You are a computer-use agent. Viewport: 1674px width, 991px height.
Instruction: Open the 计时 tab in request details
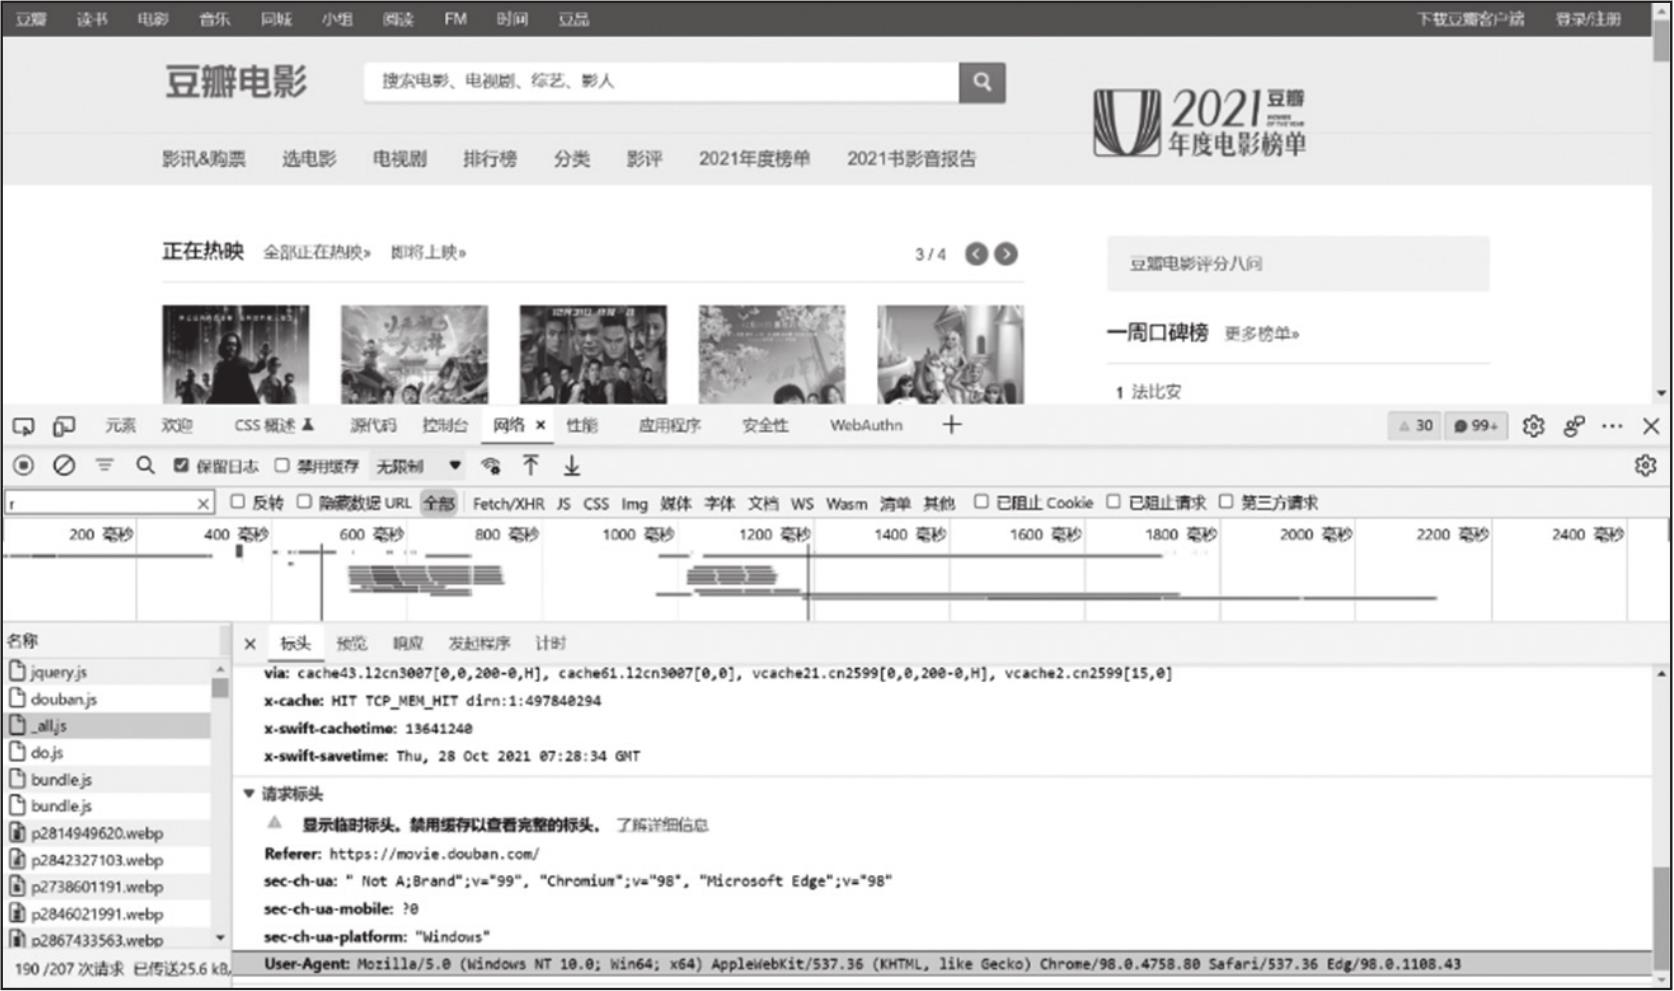coord(550,643)
